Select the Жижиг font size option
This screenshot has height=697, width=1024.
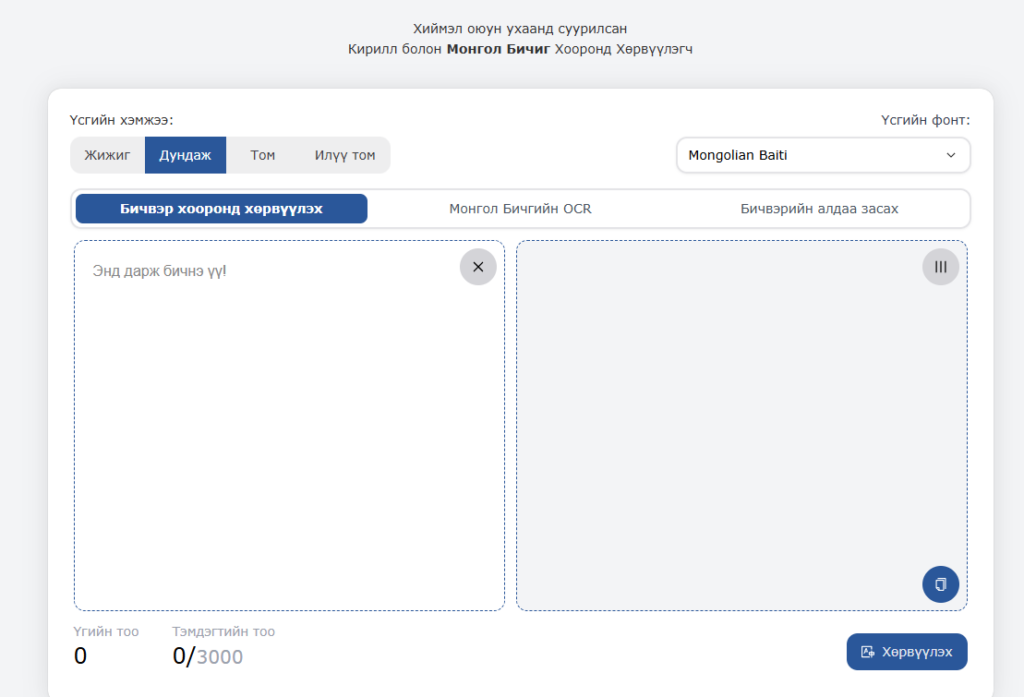tap(107, 155)
